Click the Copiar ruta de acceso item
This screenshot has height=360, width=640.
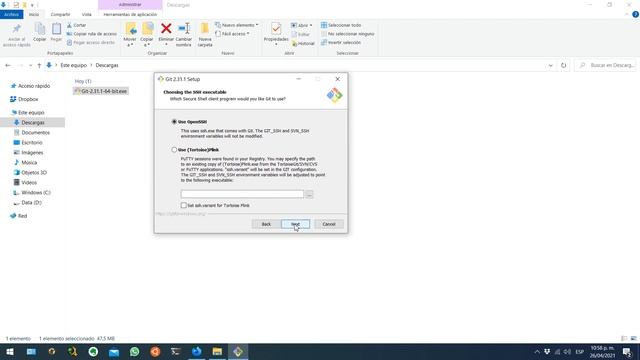click(x=92, y=34)
